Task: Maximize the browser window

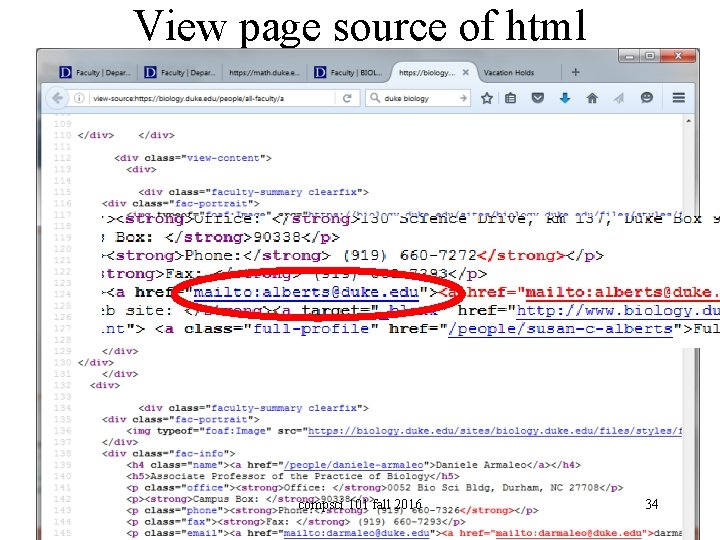Action: [650, 56]
